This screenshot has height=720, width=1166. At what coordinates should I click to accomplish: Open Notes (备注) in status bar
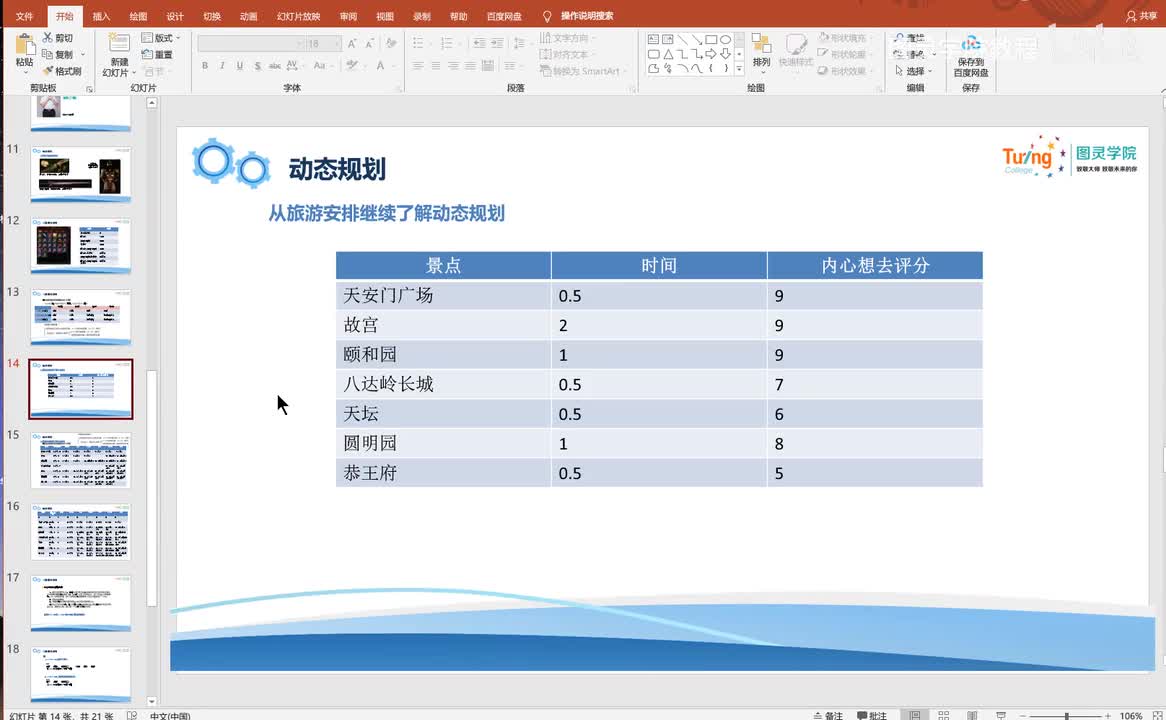[828, 715]
